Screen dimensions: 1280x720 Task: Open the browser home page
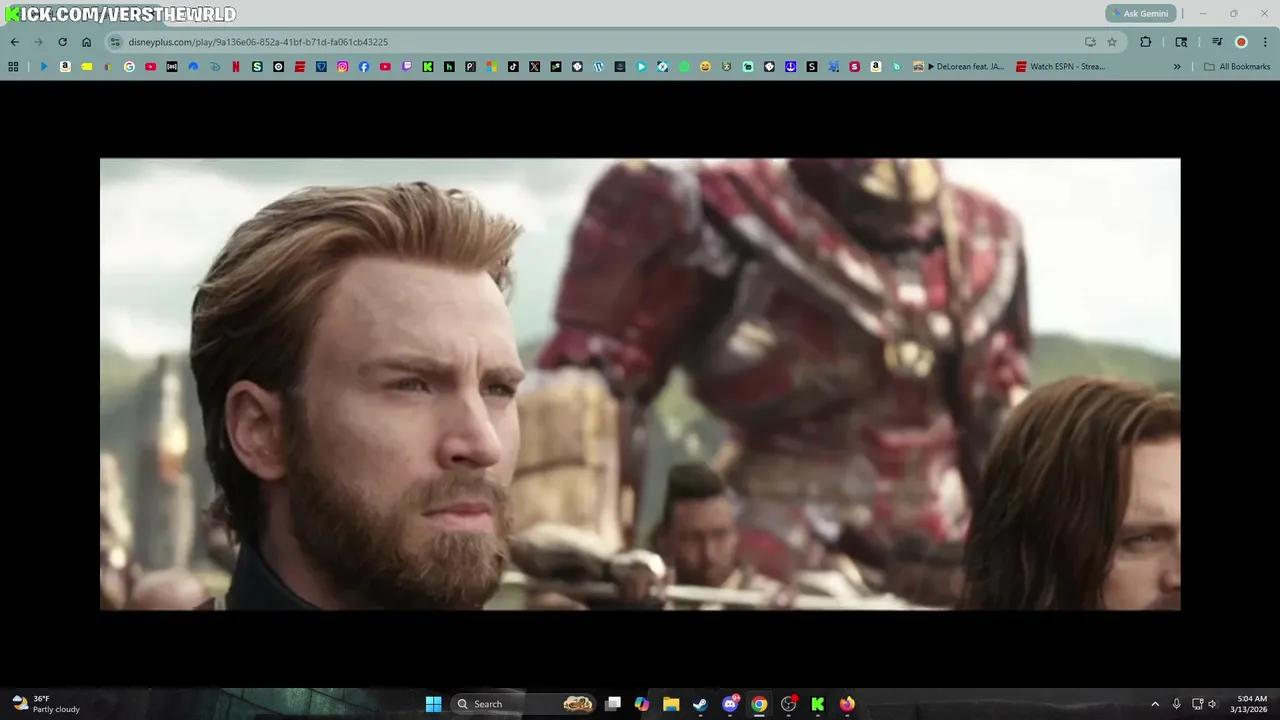click(x=87, y=42)
